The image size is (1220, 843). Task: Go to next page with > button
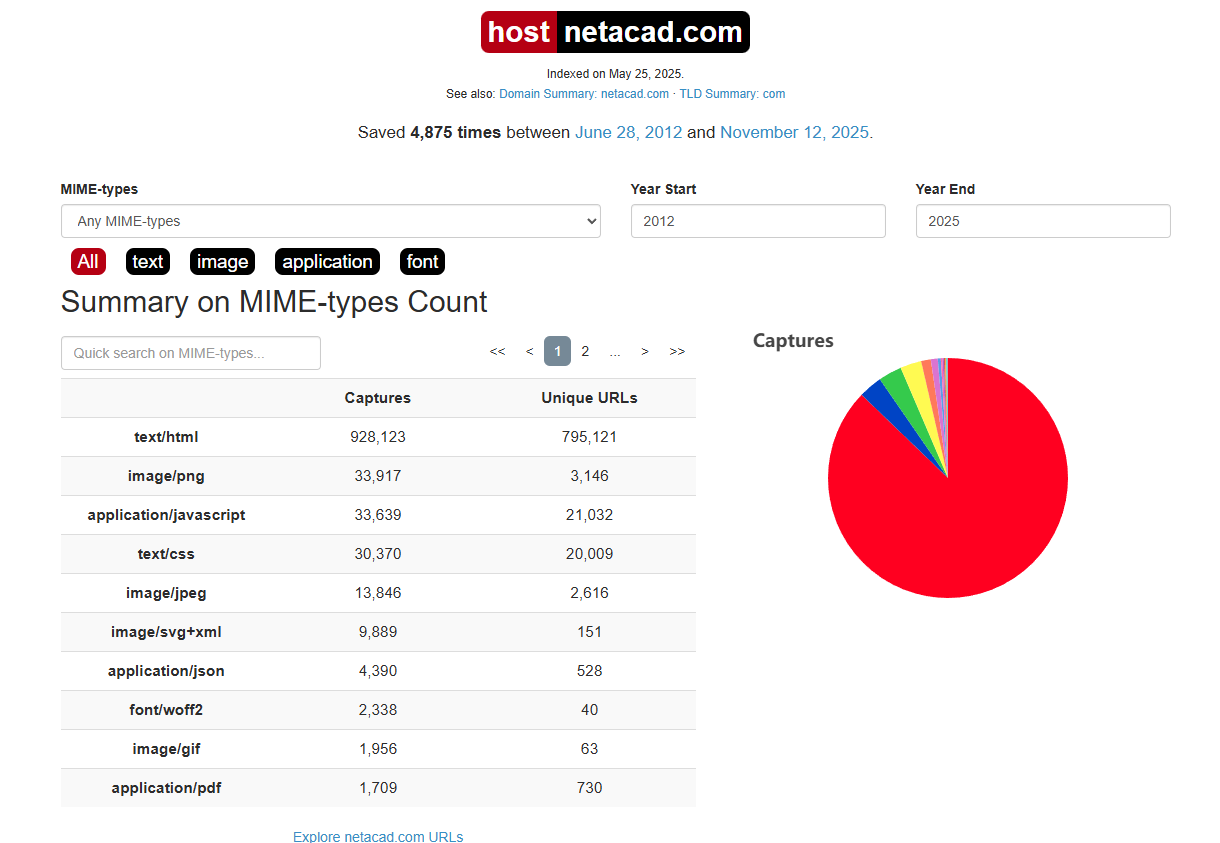click(645, 351)
